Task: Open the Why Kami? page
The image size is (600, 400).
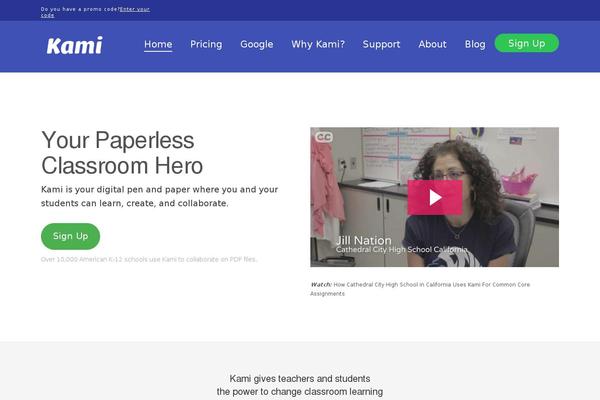Action: (x=318, y=44)
